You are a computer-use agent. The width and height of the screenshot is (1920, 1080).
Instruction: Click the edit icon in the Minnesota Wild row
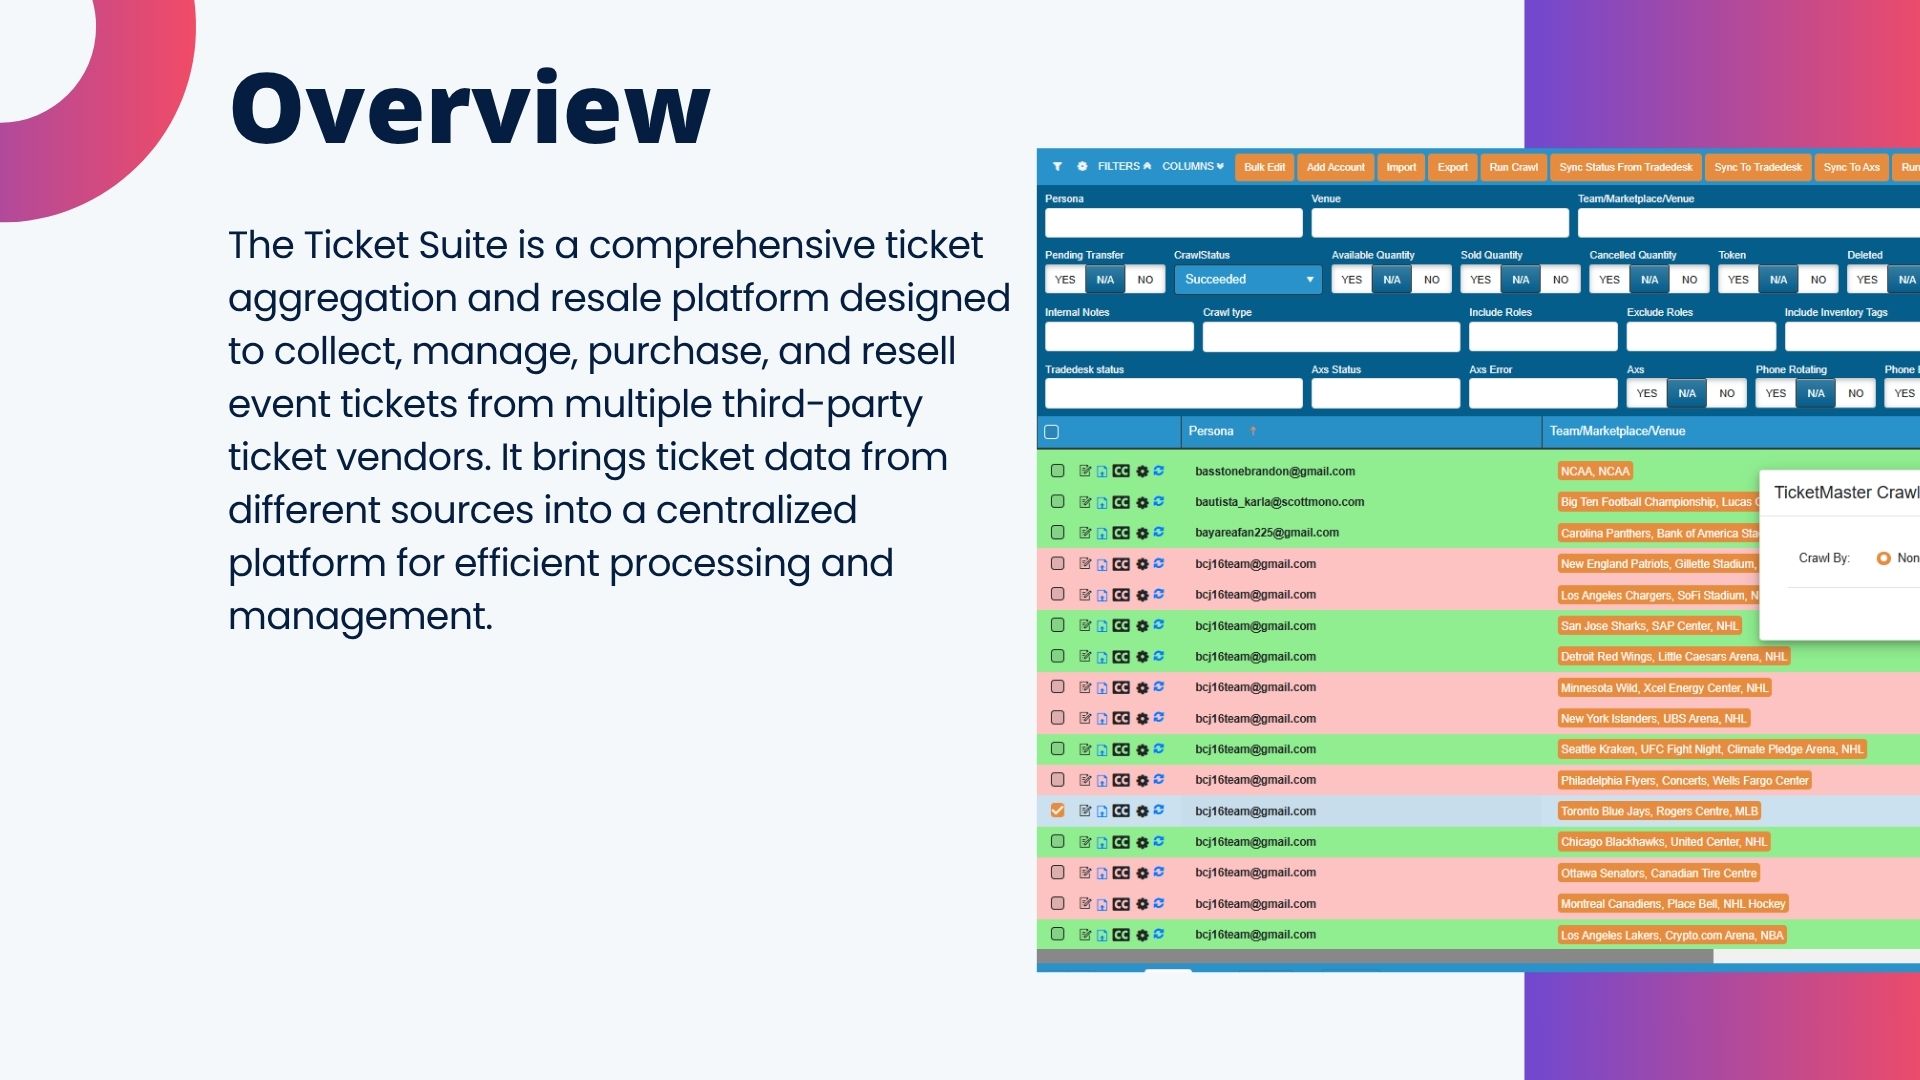click(1085, 687)
